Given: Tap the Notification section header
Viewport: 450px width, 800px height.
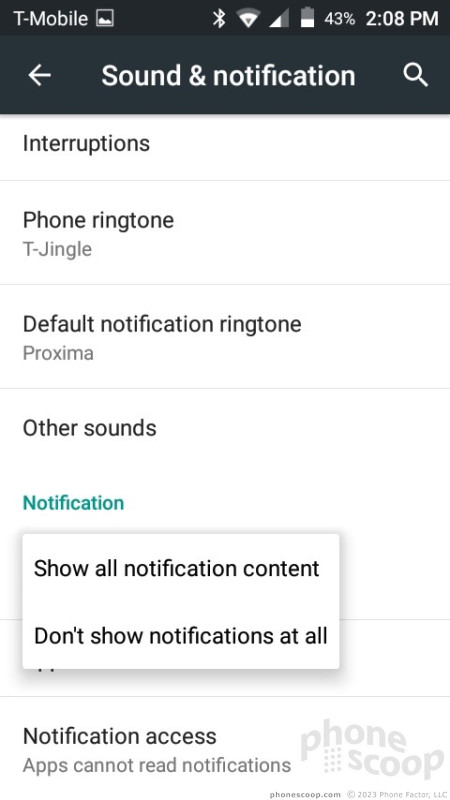Looking at the screenshot, I should coord(73,503).
